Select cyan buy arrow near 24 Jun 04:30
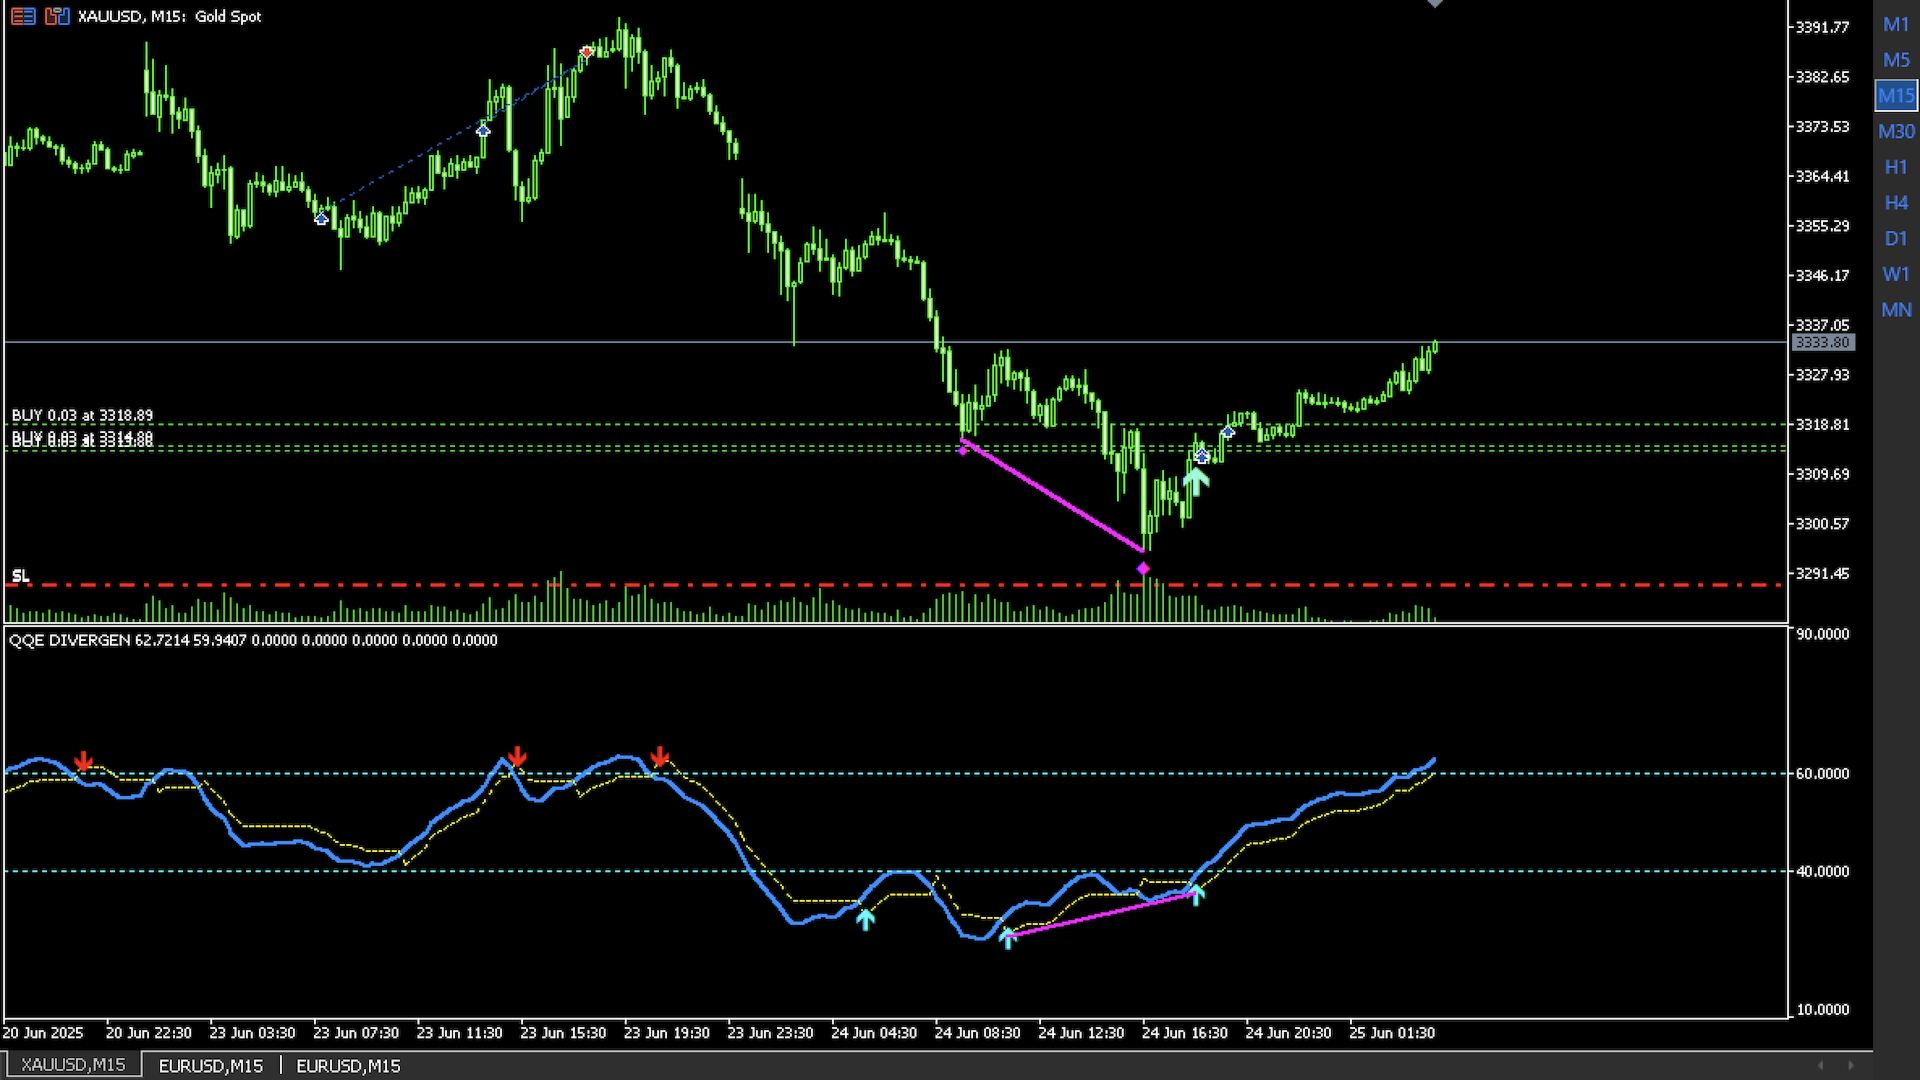The height and width of the screenshot is (1080, 1920). (x=866, y=919)
